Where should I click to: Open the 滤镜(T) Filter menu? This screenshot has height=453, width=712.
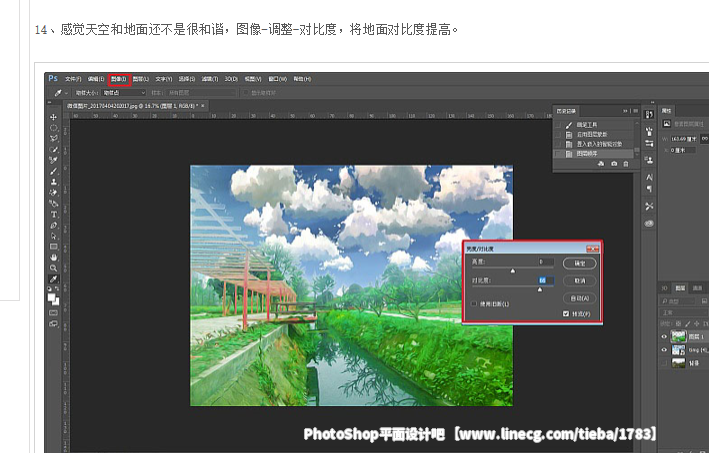[210, 79]
